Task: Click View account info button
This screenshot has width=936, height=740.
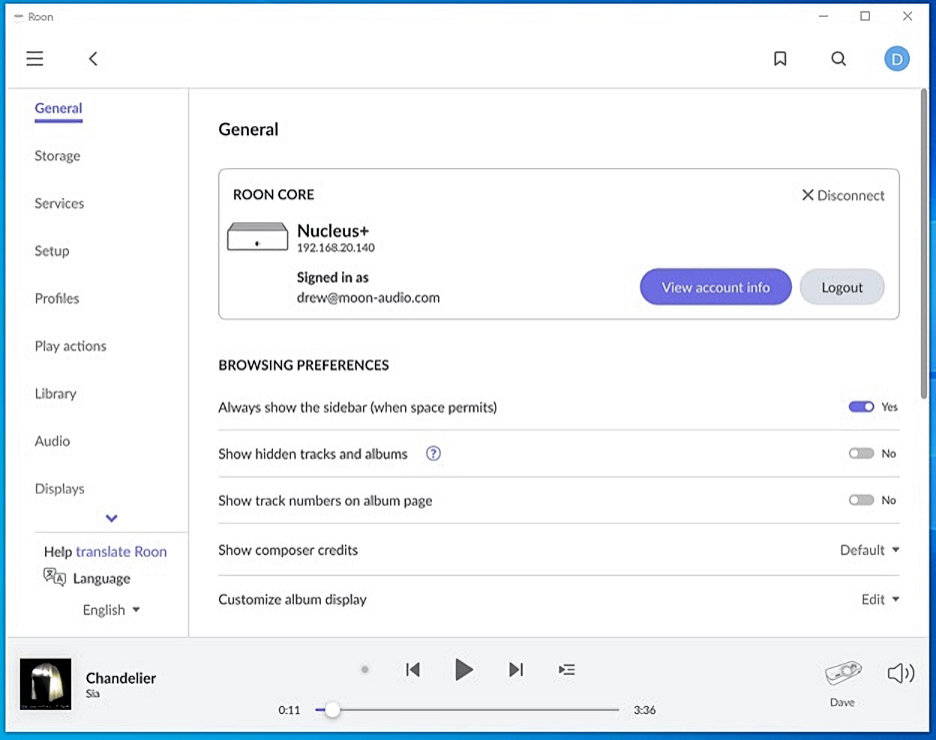Action: 716,287
